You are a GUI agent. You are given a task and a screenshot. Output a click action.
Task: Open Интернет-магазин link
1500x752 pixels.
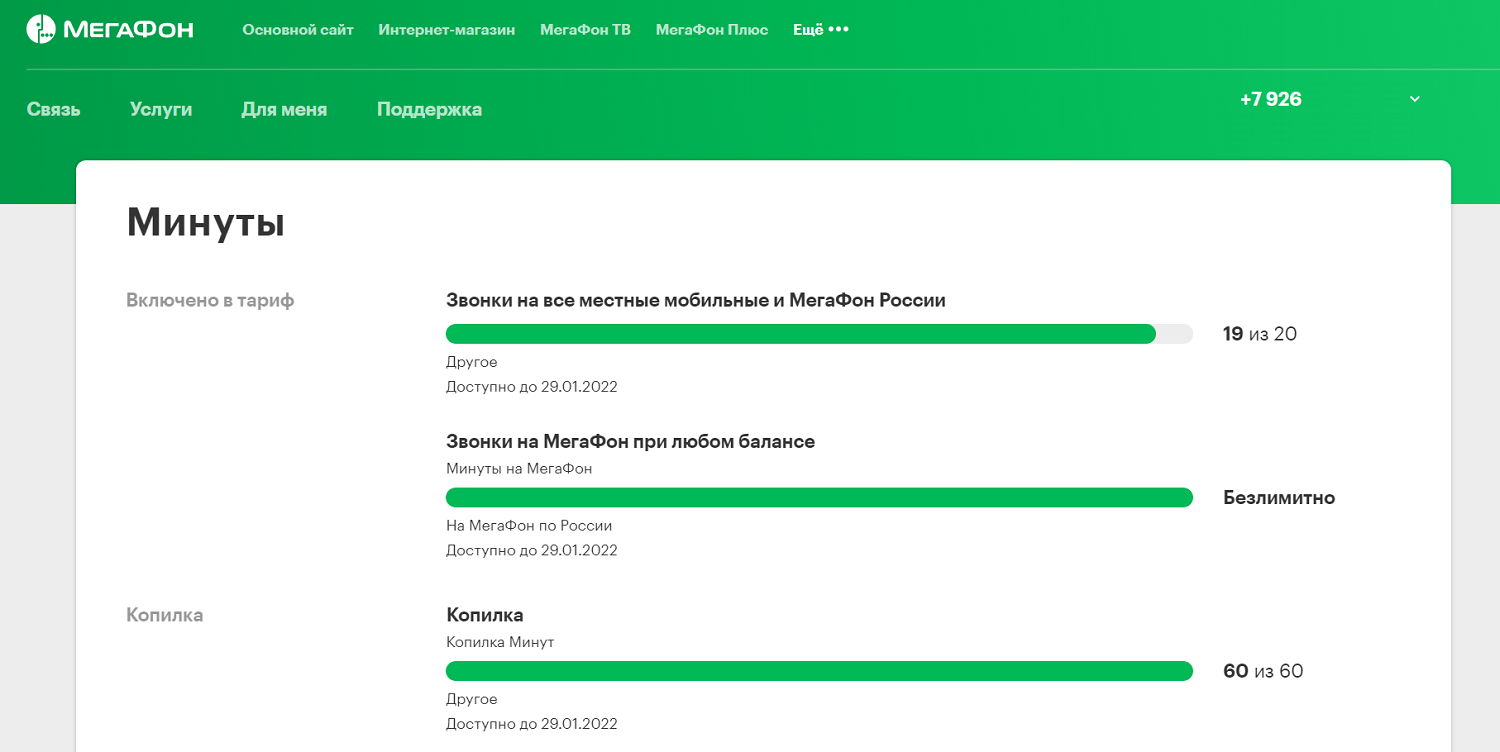[x=447, y=30]
